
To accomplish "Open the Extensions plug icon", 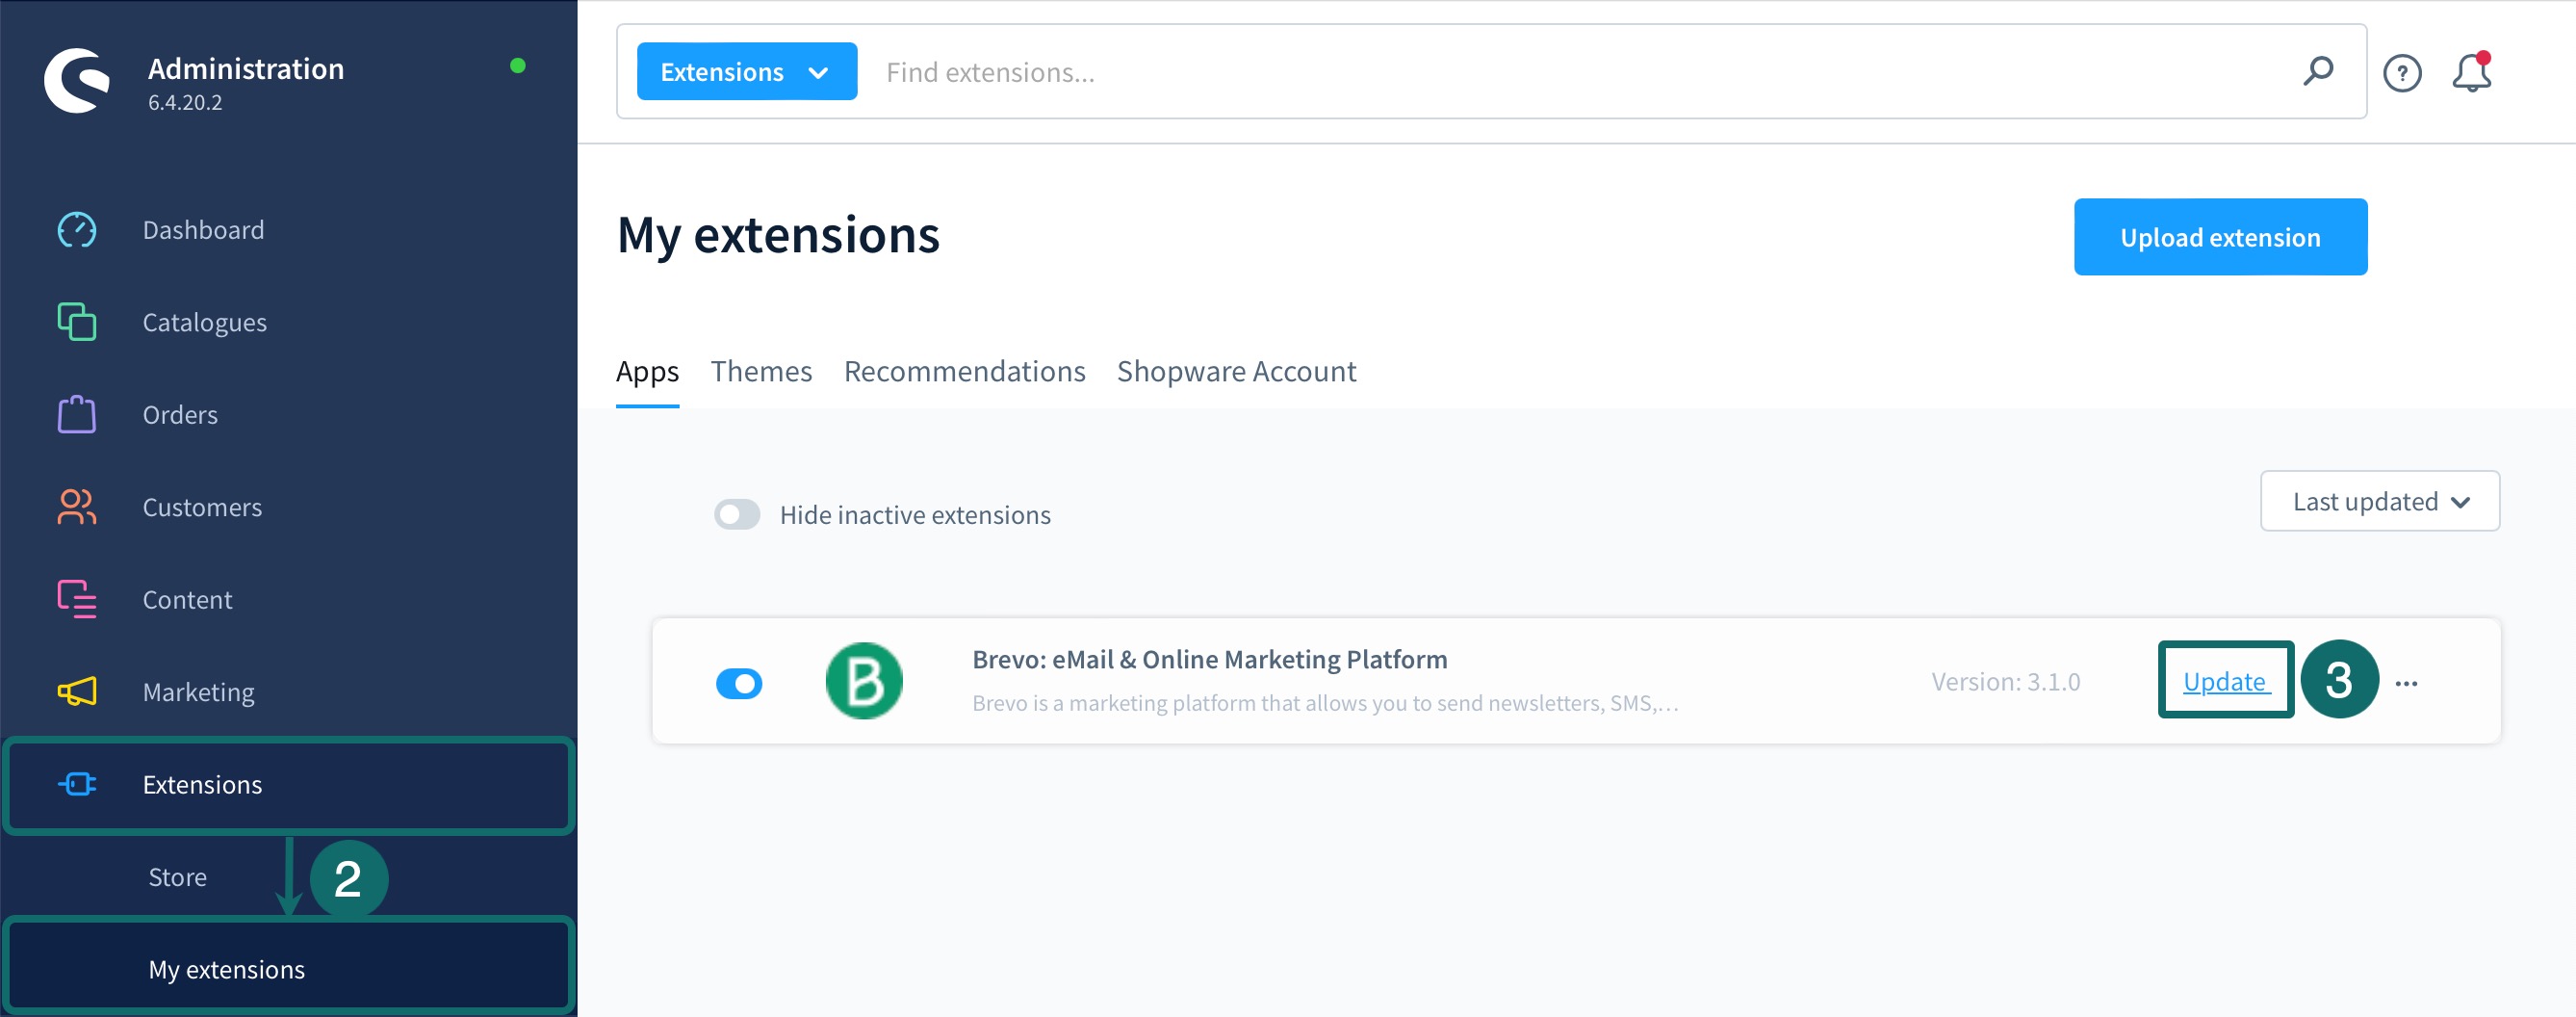I will pyautogui.click(x=76, y=785).
